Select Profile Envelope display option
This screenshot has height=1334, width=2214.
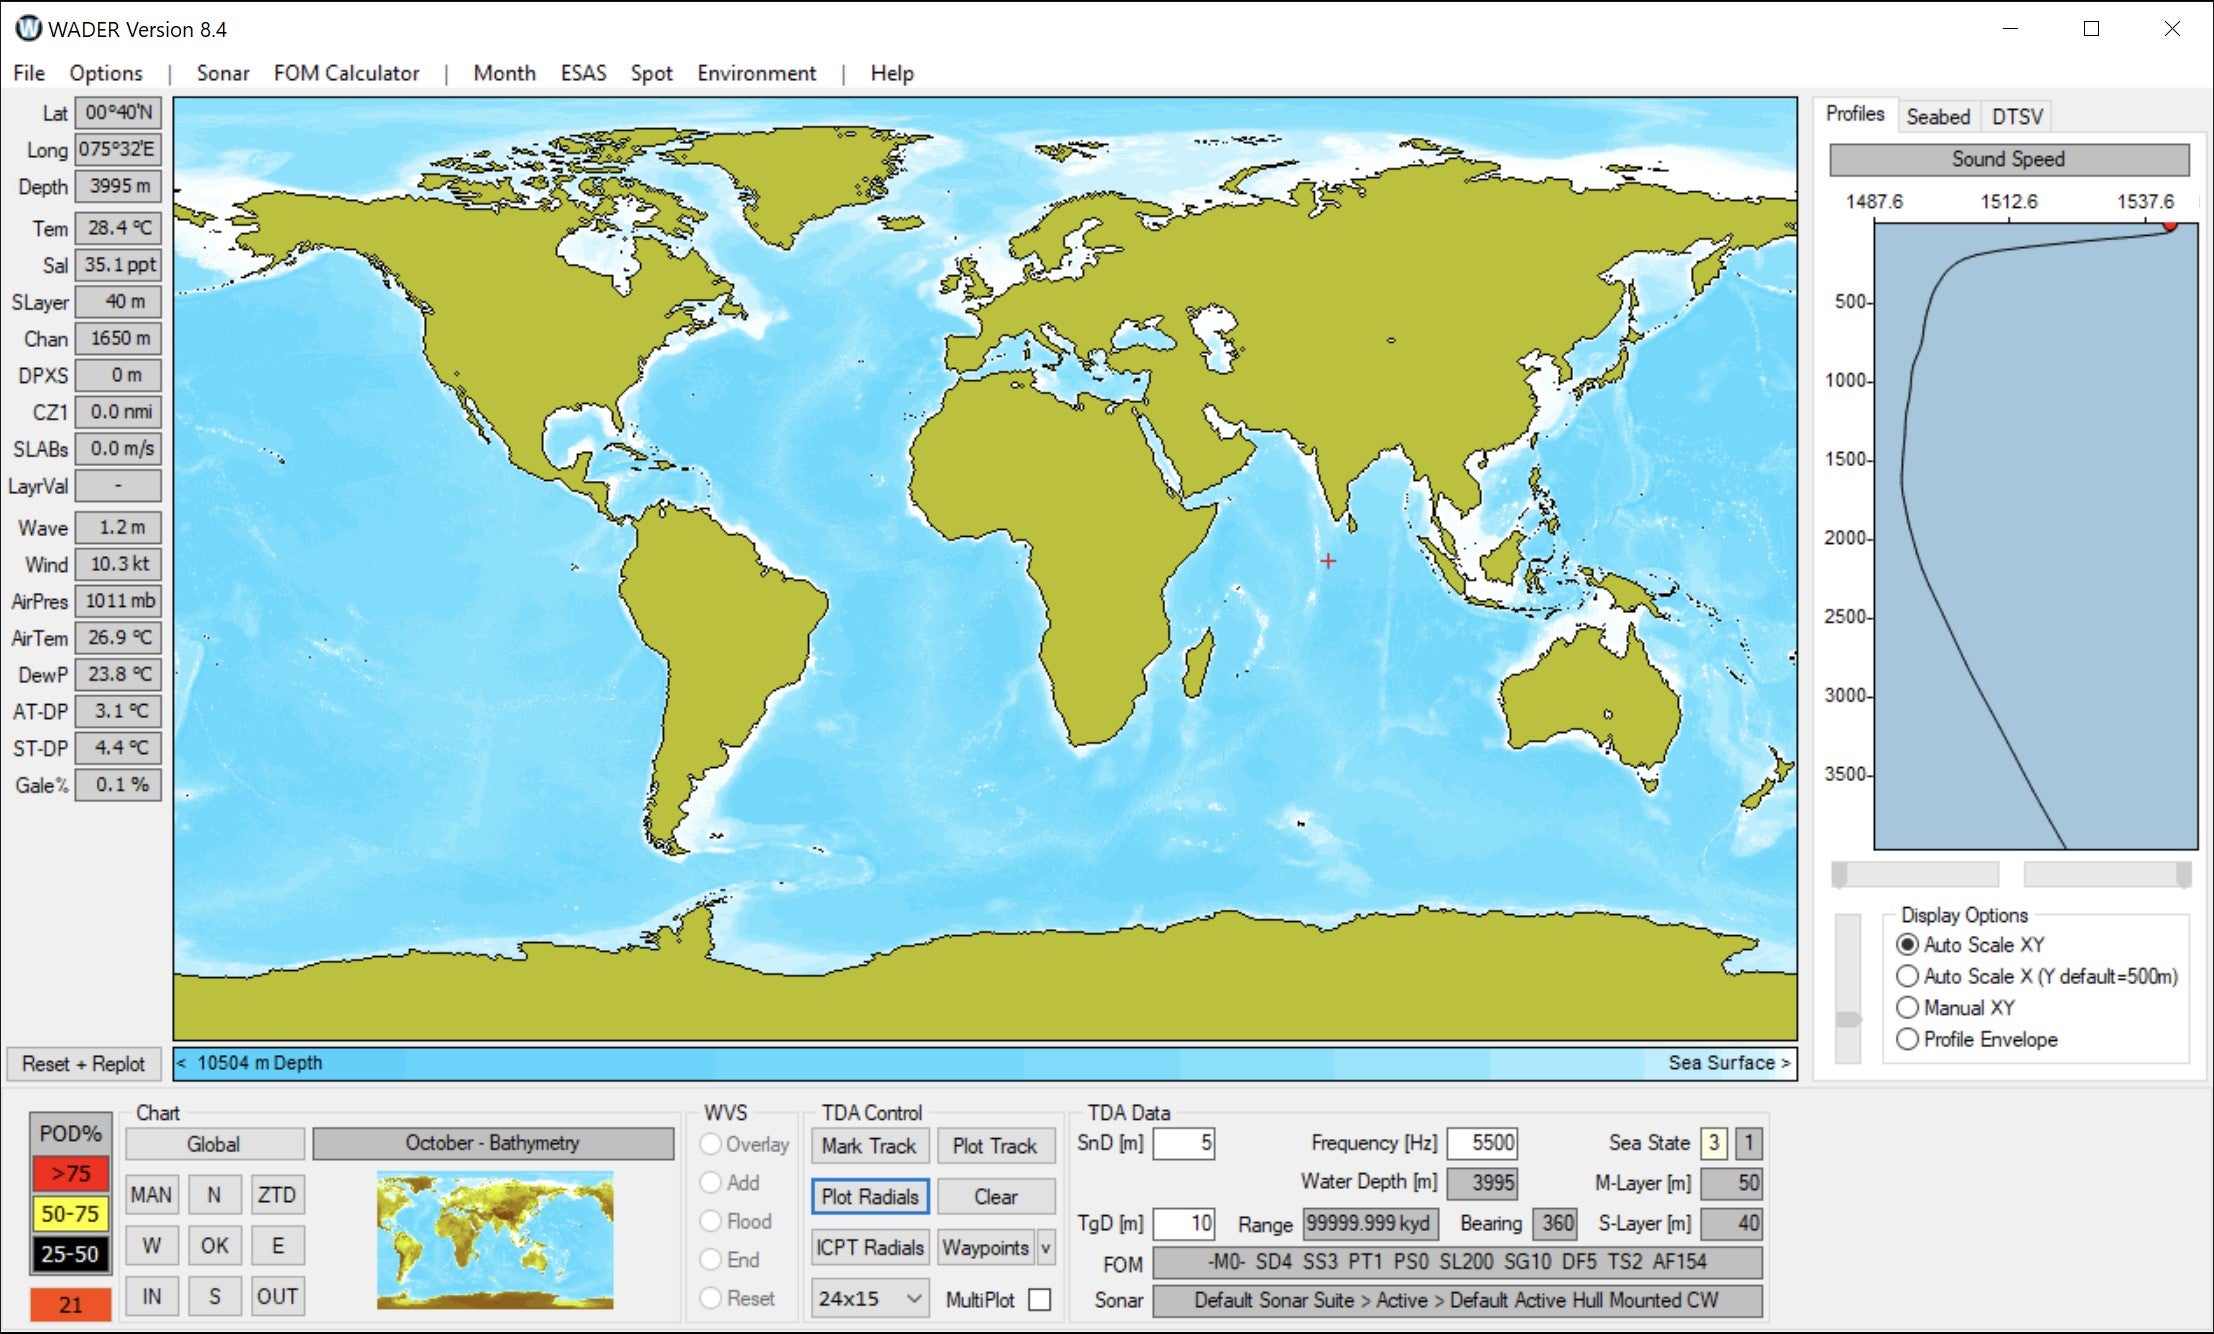tap(1908, 1039)
